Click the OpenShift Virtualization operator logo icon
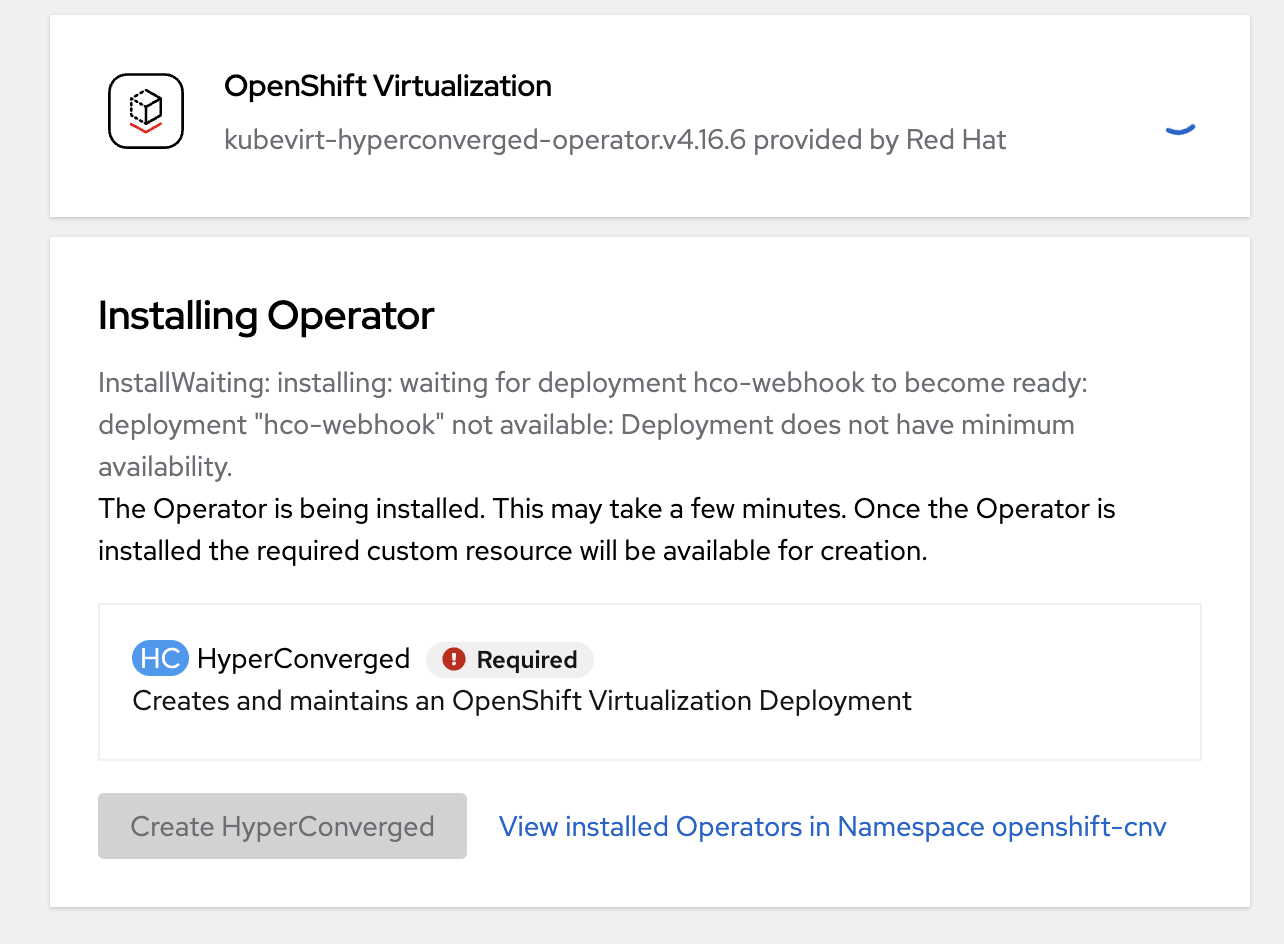This screenshot has height=944, width=1284. coord(146,111)
